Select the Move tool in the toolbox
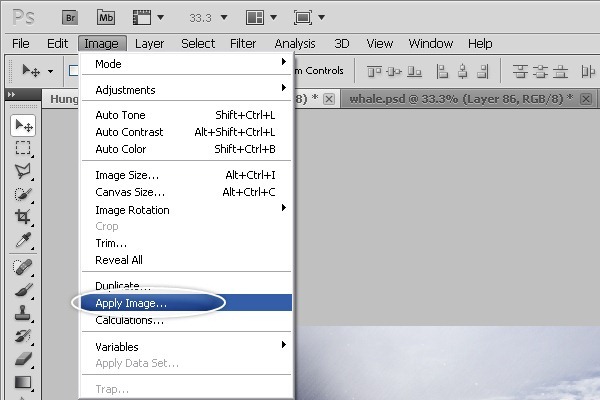The width and height of the screenshot is (600, 400). pyautogui.click(x=23, y=124)
